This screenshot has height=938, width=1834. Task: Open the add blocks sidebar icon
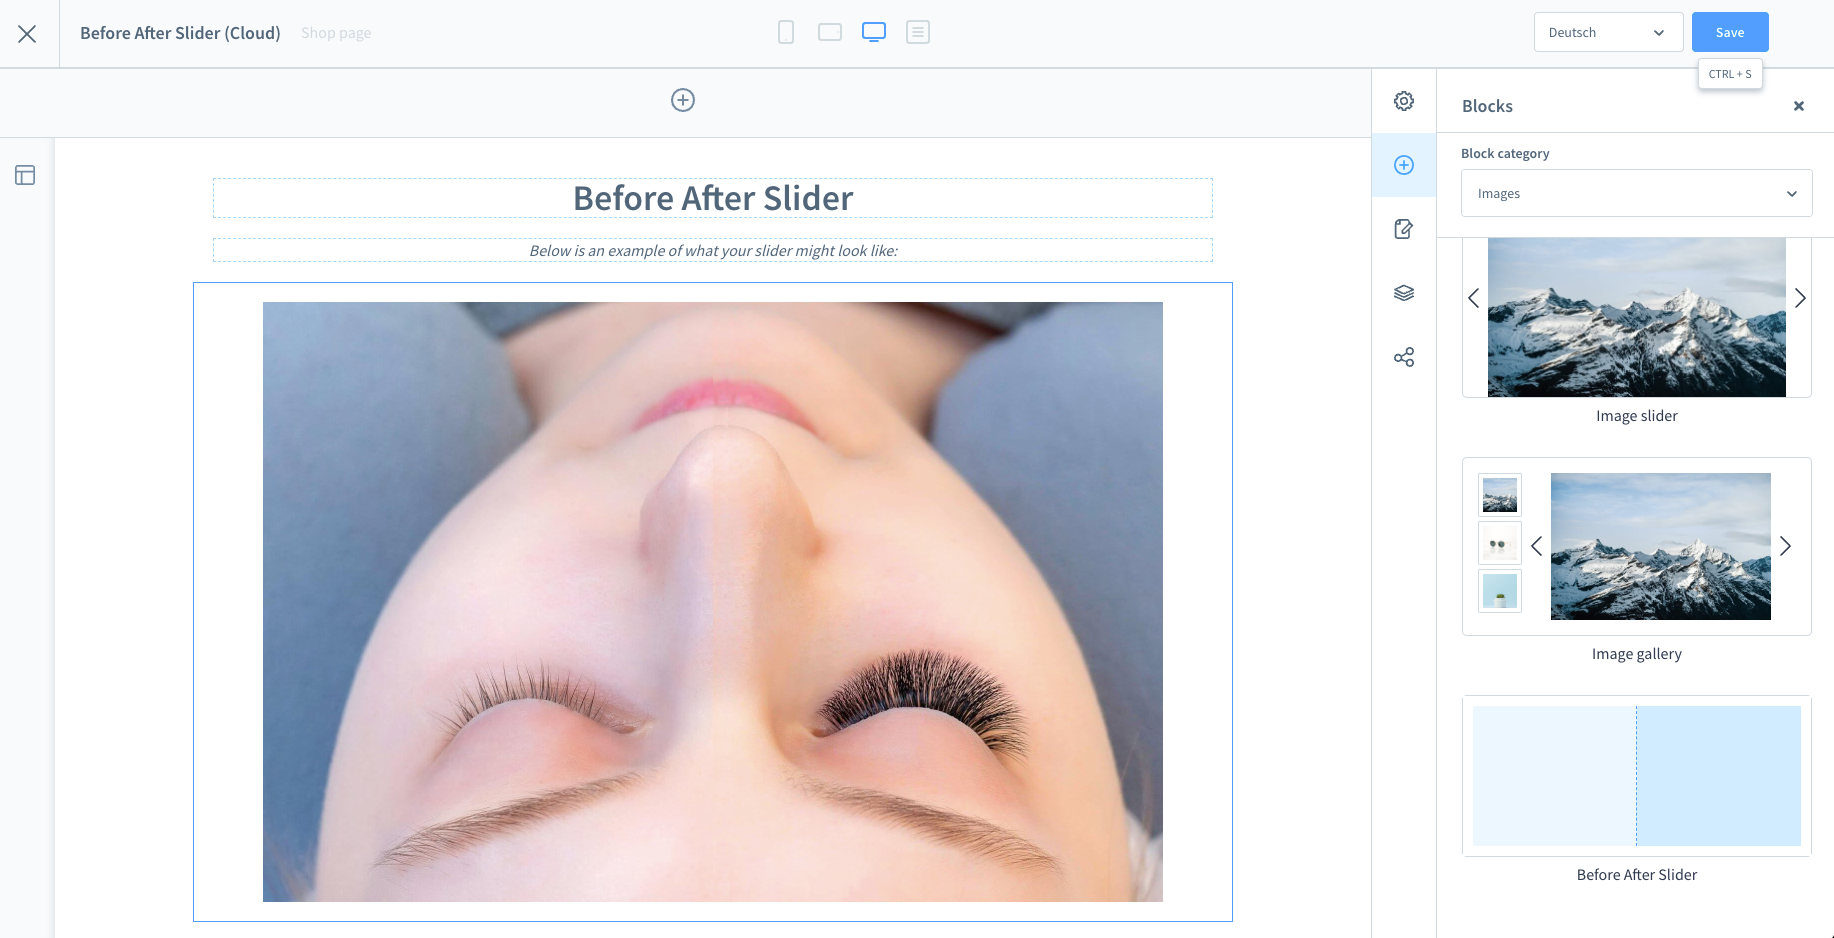point(1404,165)
